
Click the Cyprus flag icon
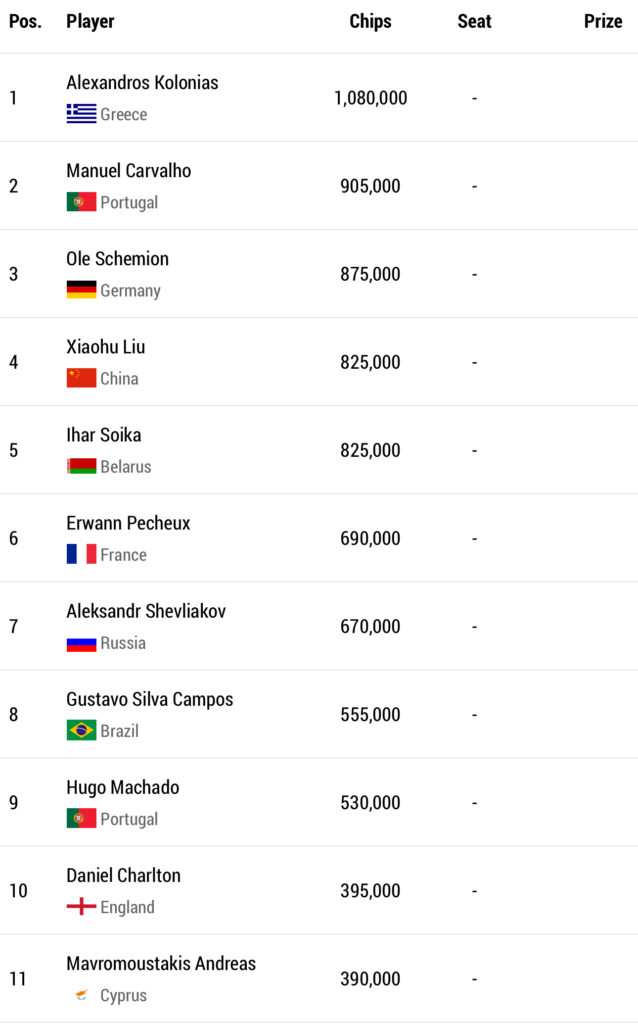(x=81, y=995)
